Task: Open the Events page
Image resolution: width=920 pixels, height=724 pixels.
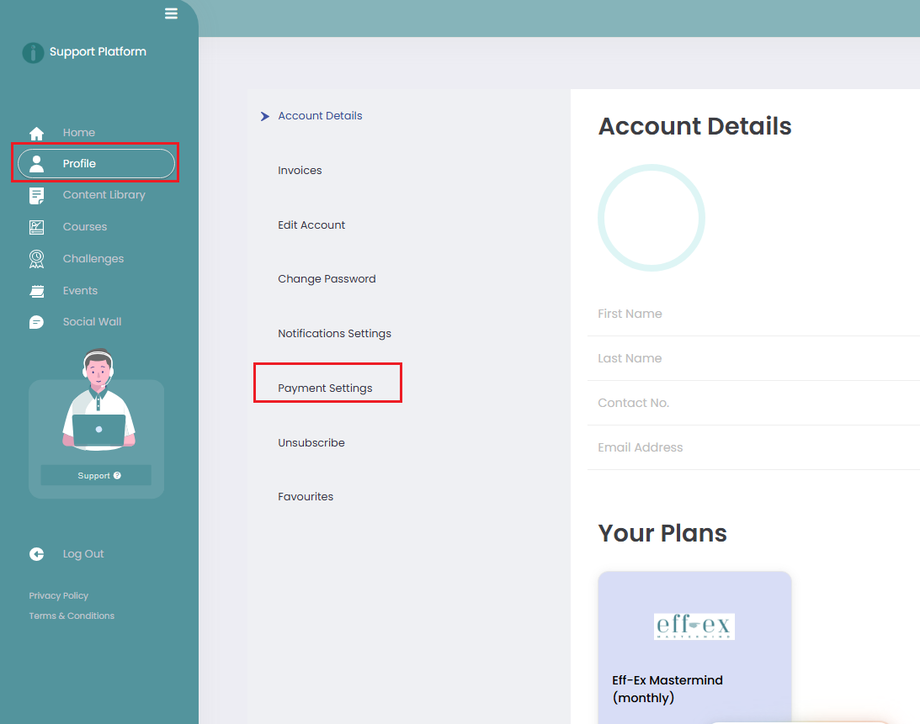Action: pyautogui.click(x=80, y=290)
